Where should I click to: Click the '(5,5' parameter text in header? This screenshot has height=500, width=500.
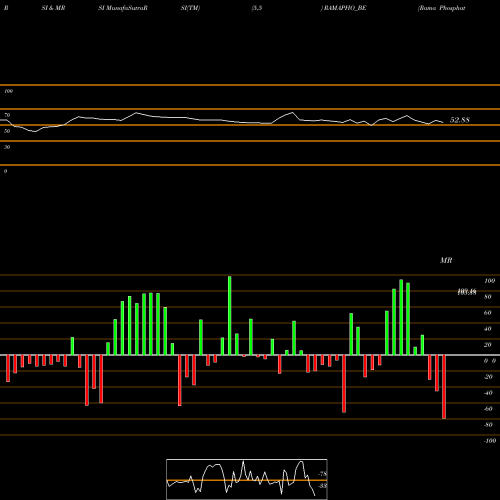pos(257,8)
